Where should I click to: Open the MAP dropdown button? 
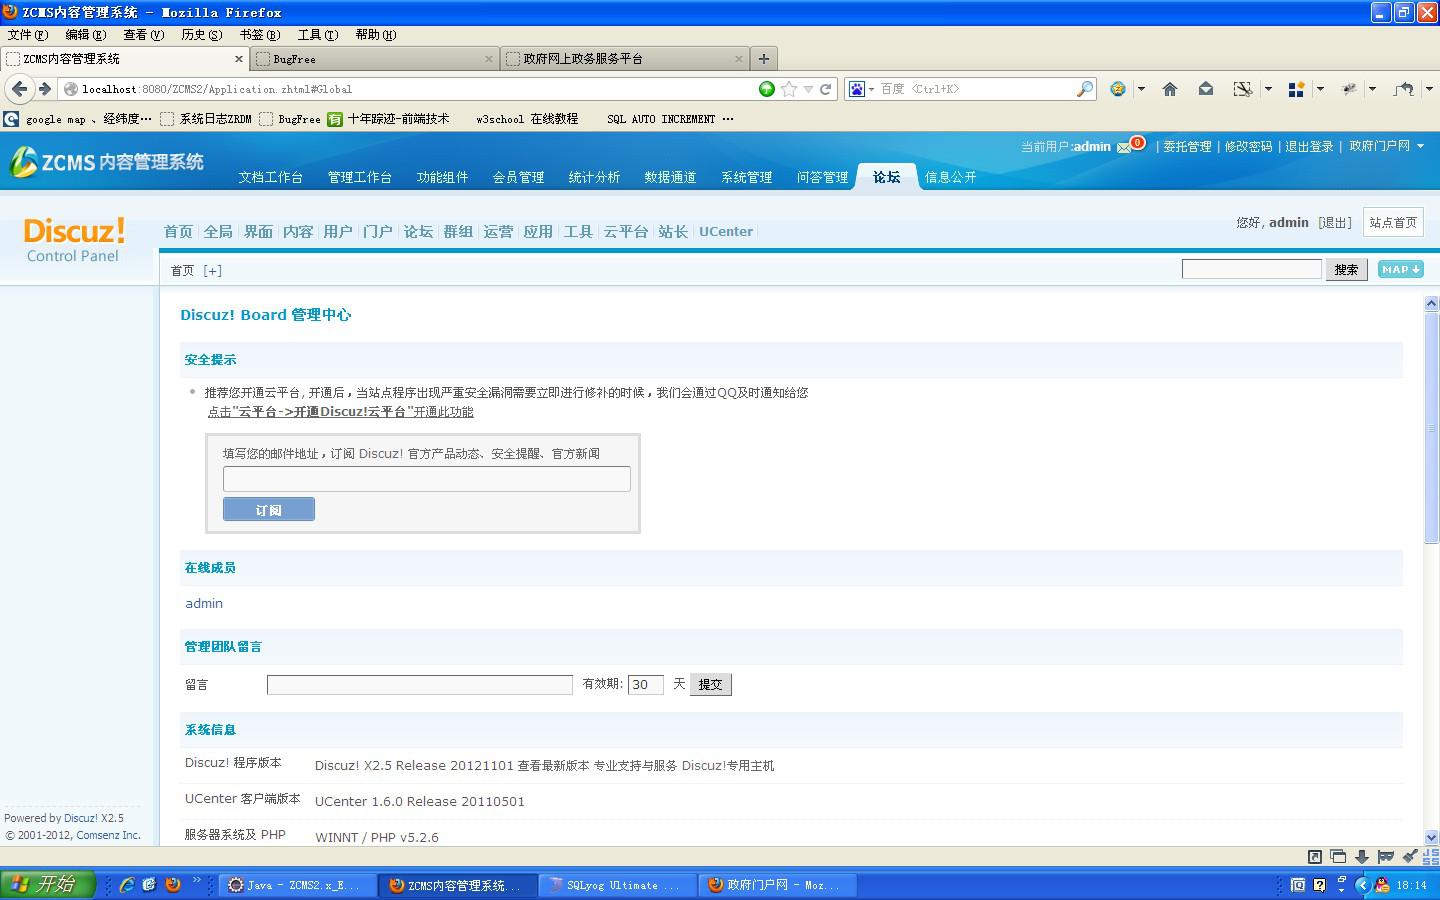click(1400, 269)
